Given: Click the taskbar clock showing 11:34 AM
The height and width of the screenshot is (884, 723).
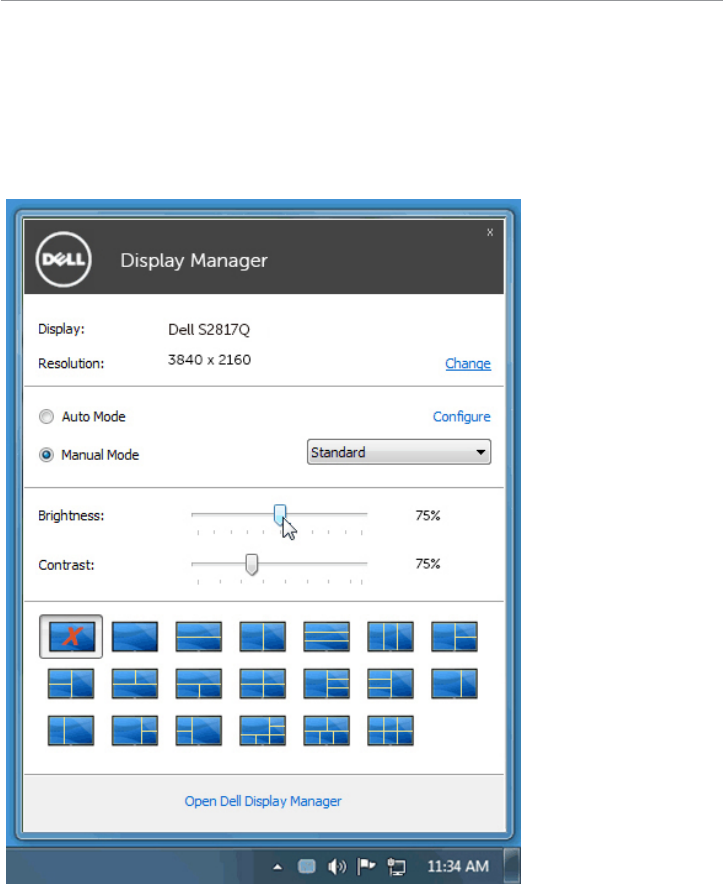Looking at the screenshot, I should [458, 867].
